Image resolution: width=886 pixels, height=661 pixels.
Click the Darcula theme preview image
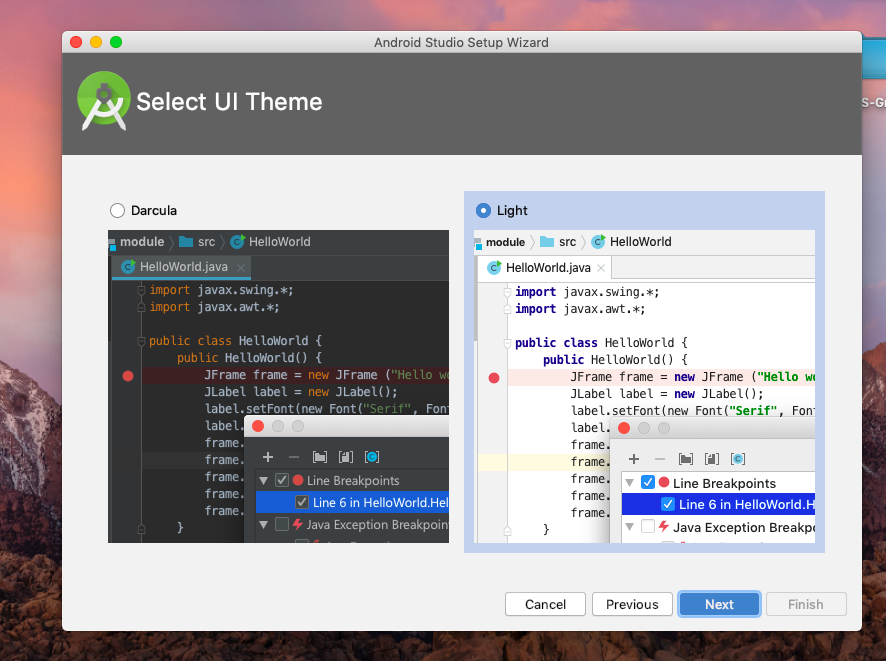[x=279, y=386]
